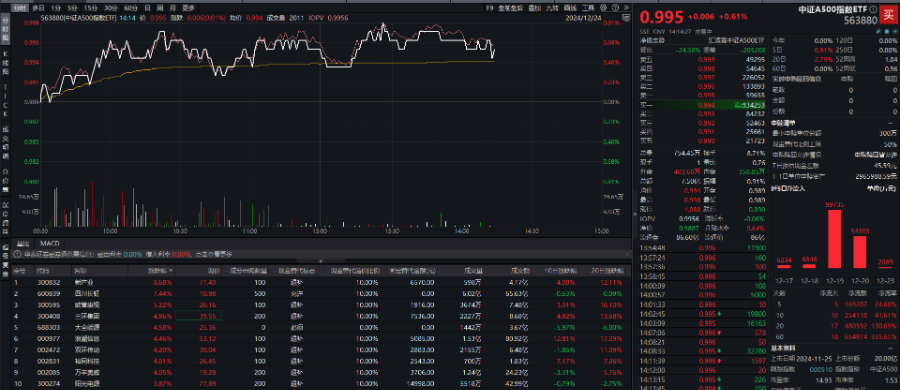Viewport: 900px width, 390px height.
Task: Switch chart to 60分 period
Action: point(131,8)
